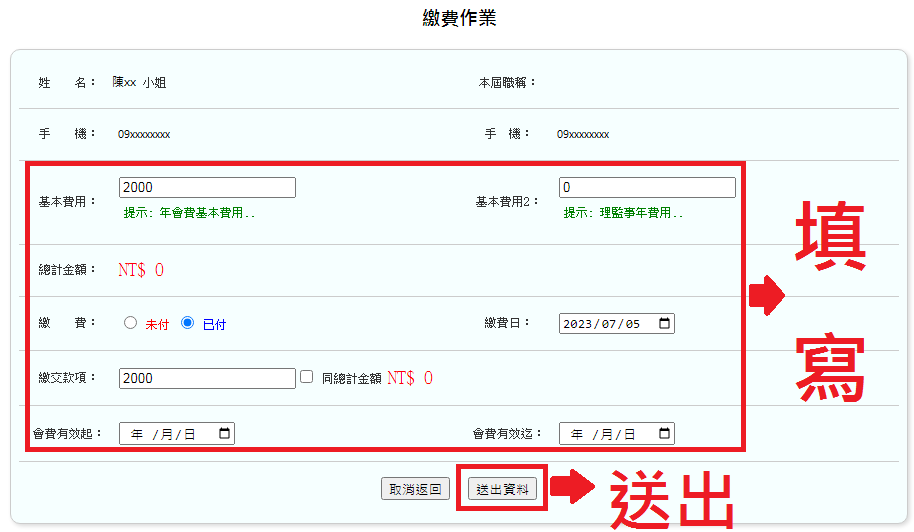The image size is (914, 532).
Task: Open the calendar picker for 會費有效迄
Action: pyautogui.click(x=664, y=434)
